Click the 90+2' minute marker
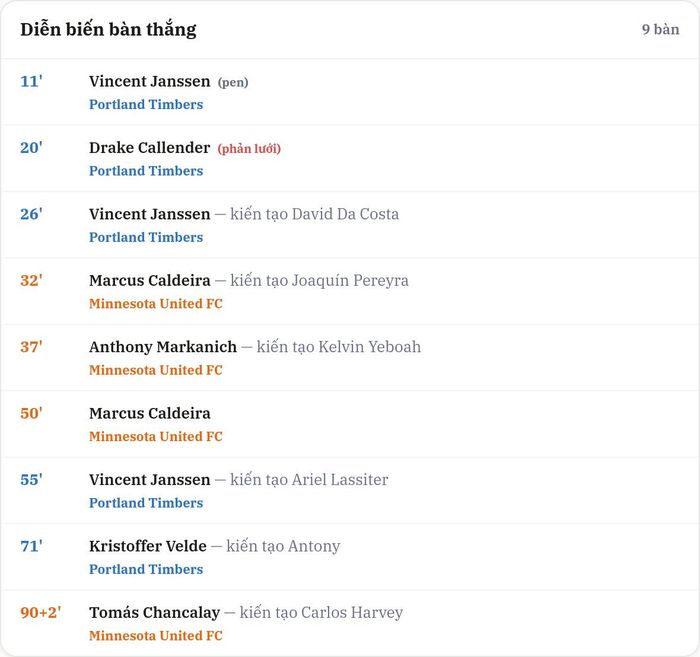 coord(41,612)
